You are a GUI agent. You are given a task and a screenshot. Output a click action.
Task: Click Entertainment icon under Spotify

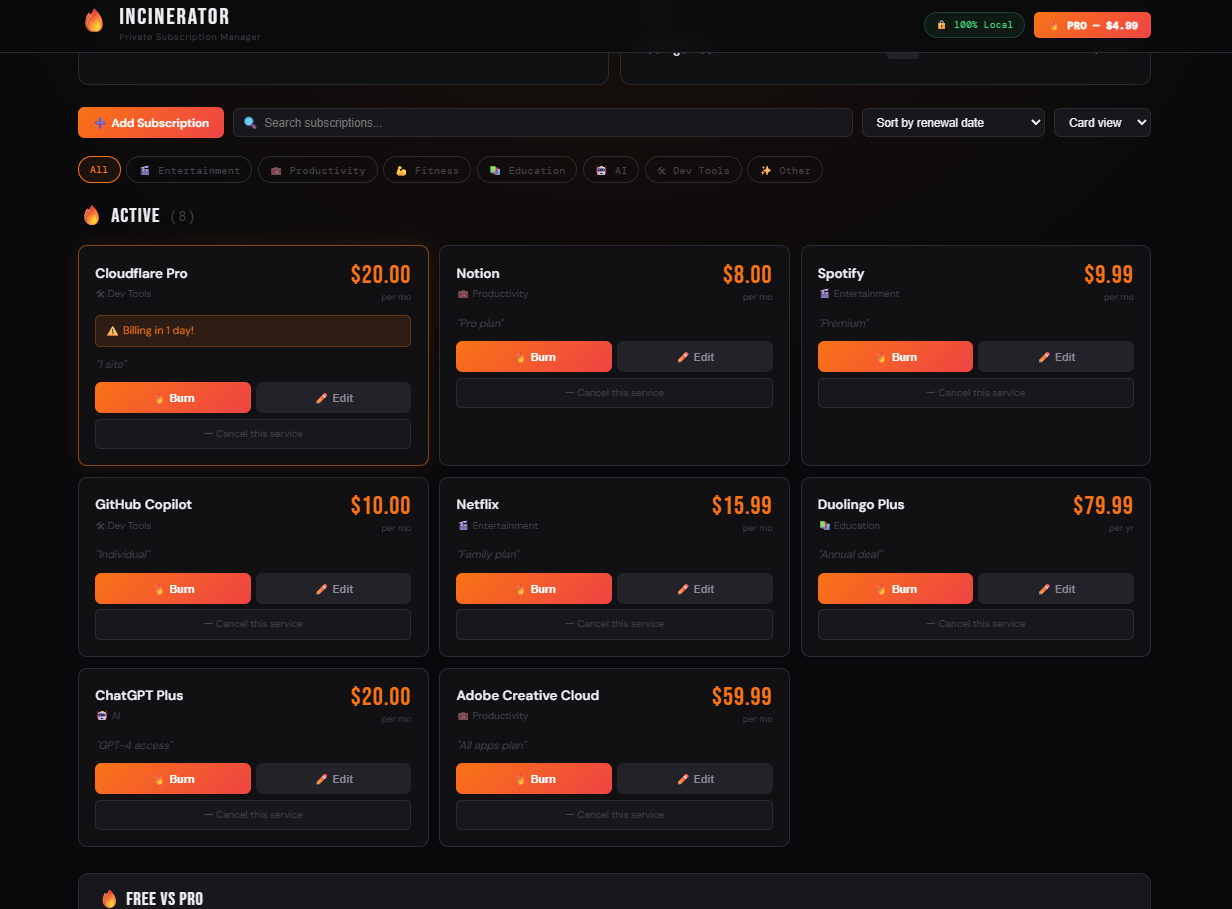coord(824,294)
